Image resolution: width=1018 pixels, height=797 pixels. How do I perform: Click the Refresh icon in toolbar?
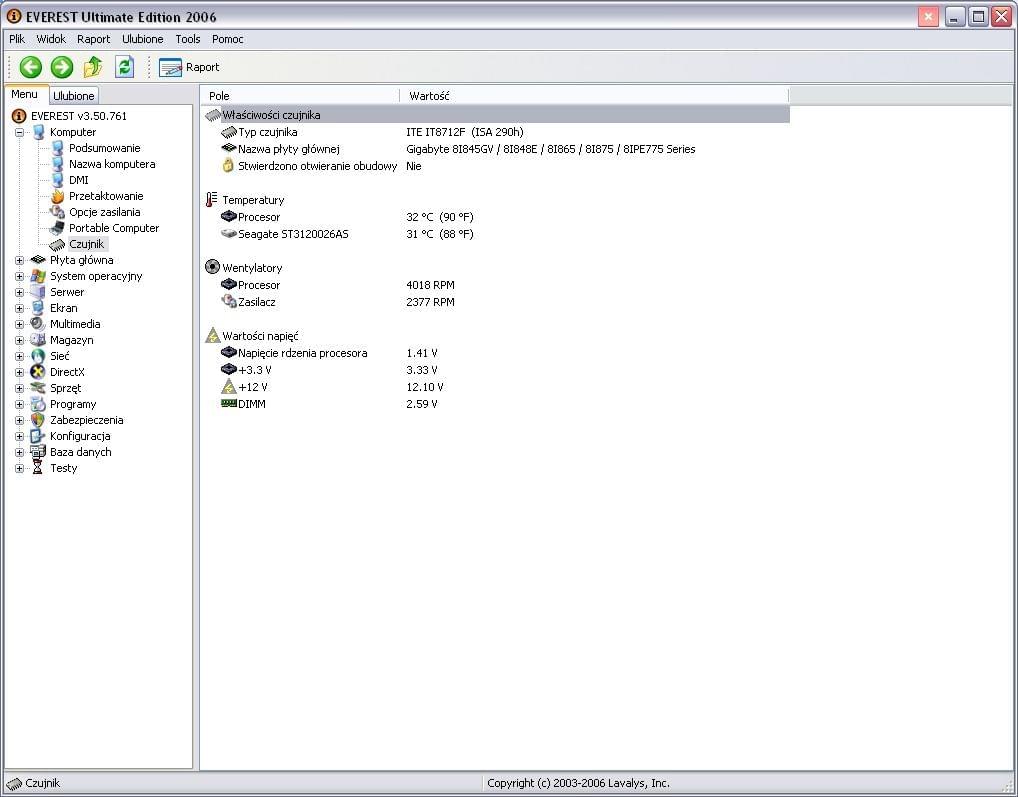pos(124,67)
